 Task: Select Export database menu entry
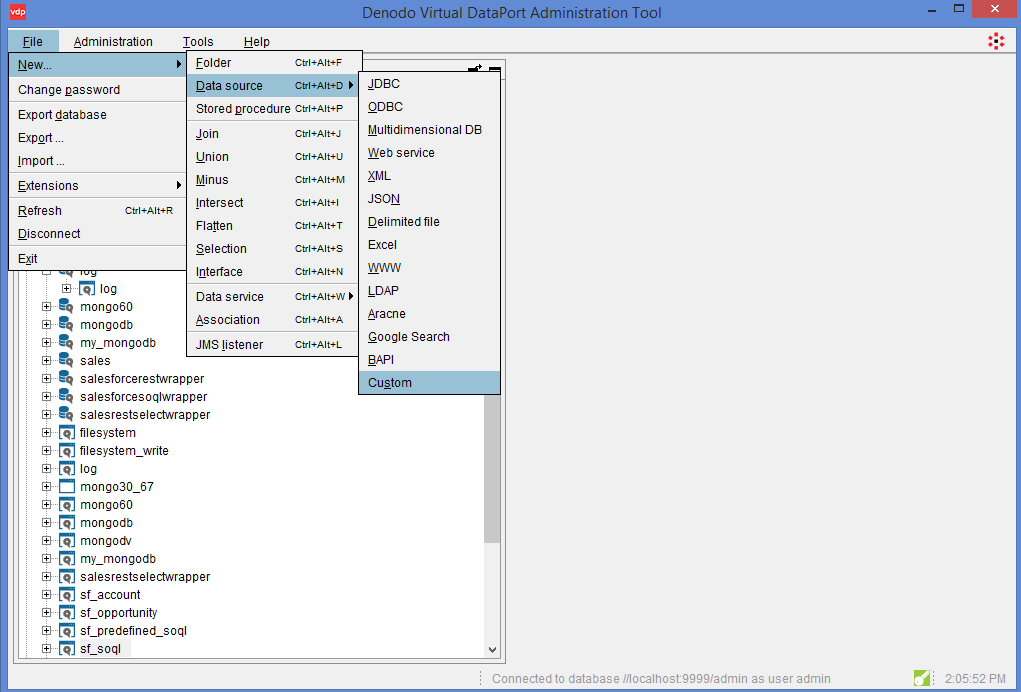pos(98,115)
